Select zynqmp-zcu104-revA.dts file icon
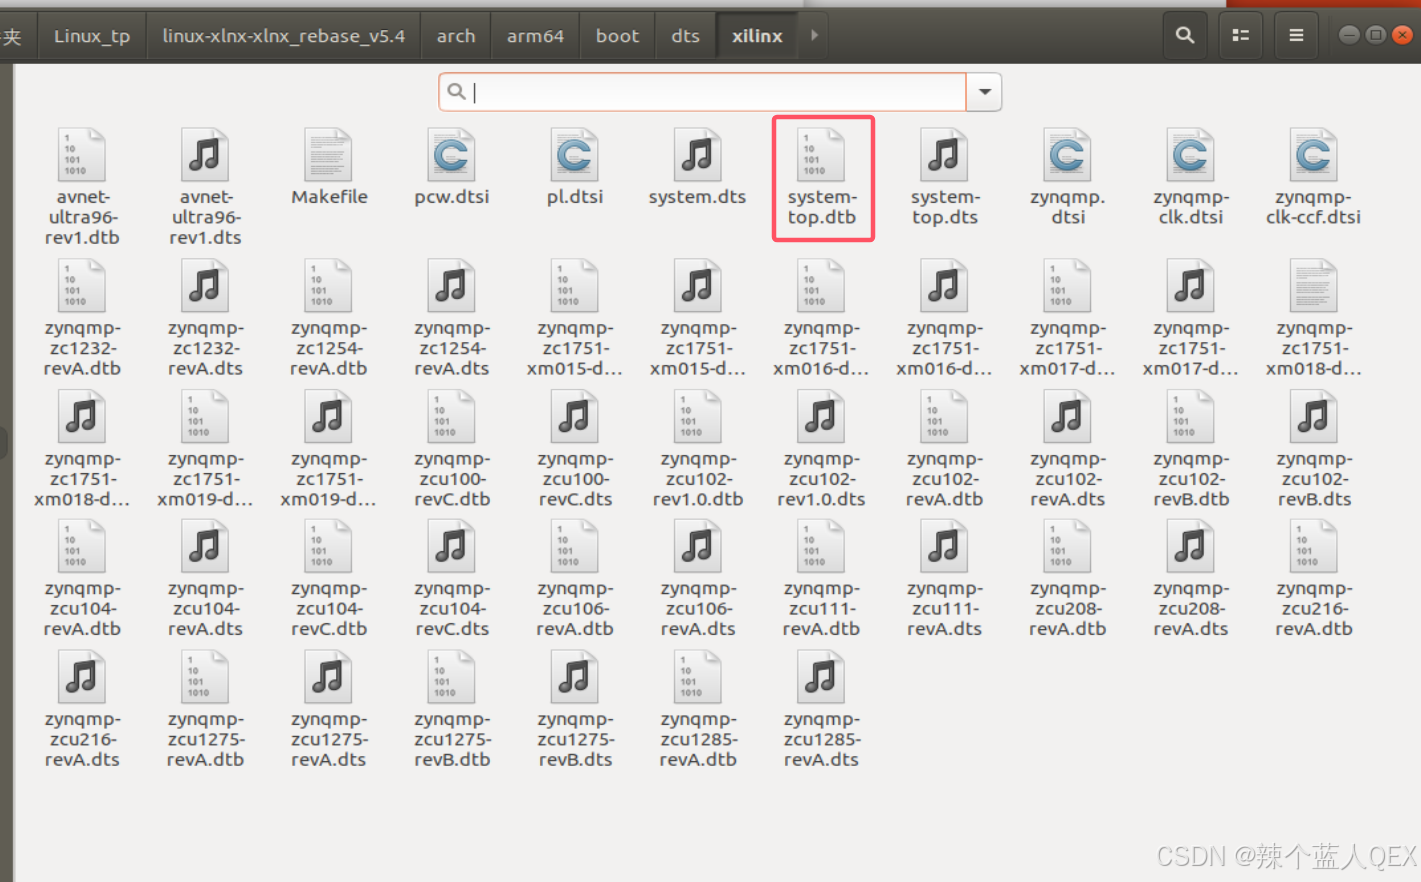 [205, 547]
